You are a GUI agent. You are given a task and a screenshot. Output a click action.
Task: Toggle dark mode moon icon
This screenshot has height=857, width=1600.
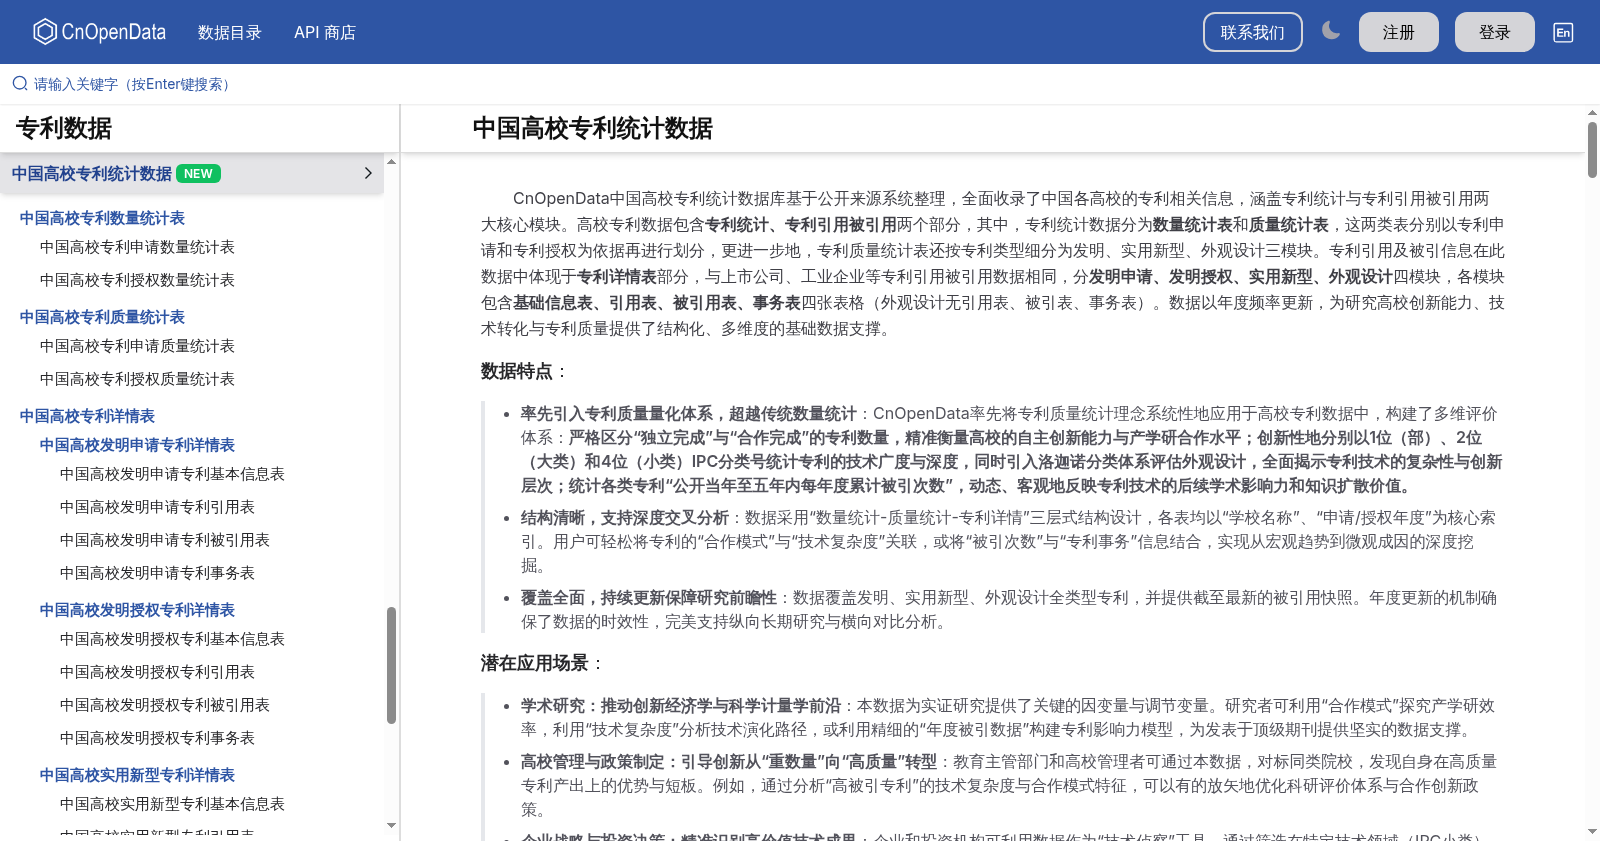point(1331,31)
